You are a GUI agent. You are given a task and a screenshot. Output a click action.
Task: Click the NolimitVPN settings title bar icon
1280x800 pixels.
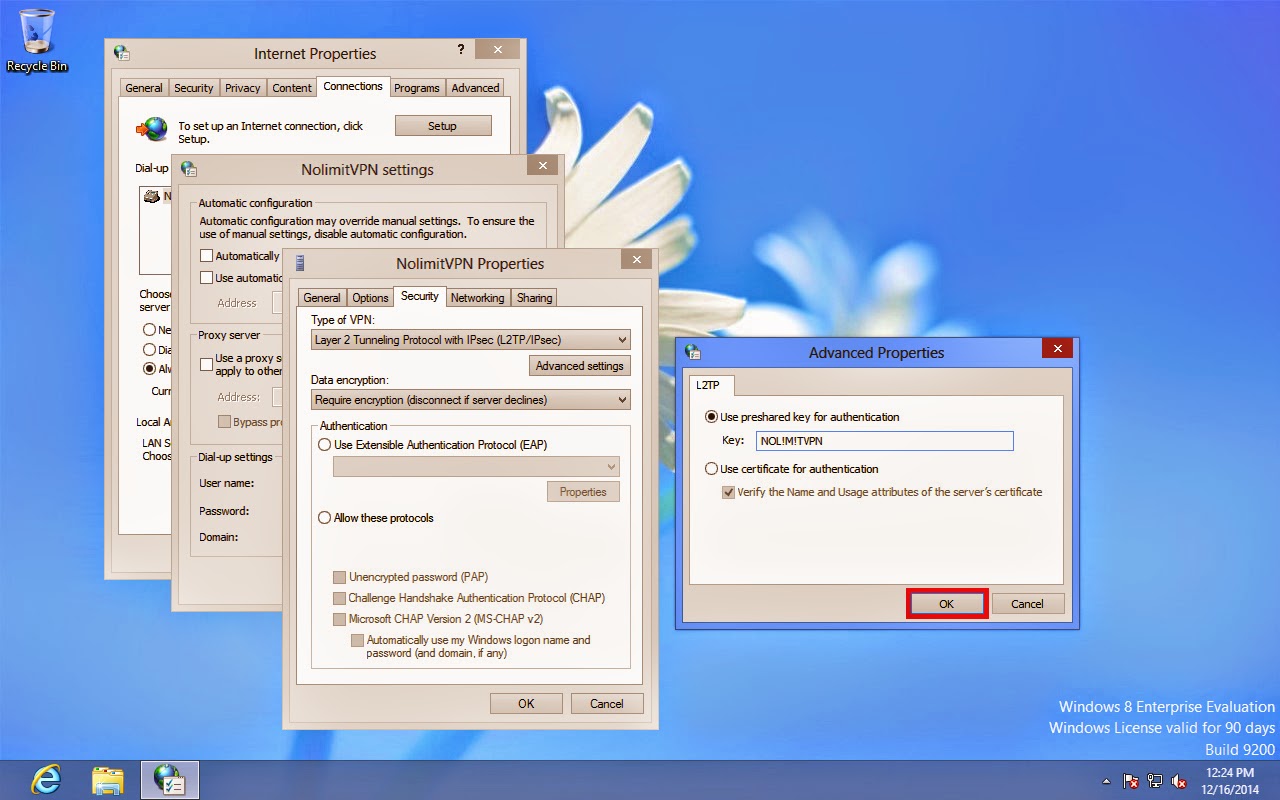(x=189, y=169)
